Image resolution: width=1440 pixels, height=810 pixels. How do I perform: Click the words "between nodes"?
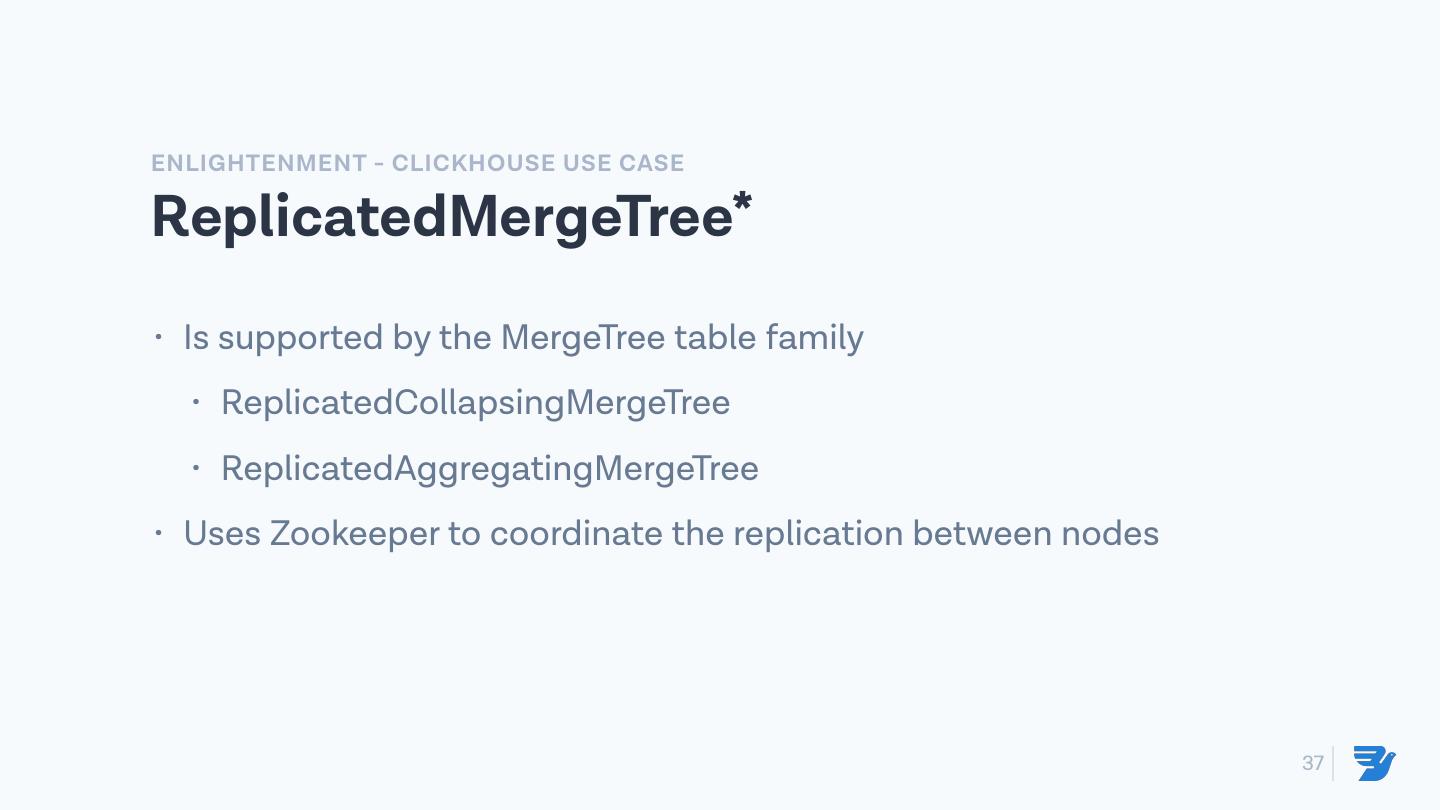click(x=1035, y=533)
